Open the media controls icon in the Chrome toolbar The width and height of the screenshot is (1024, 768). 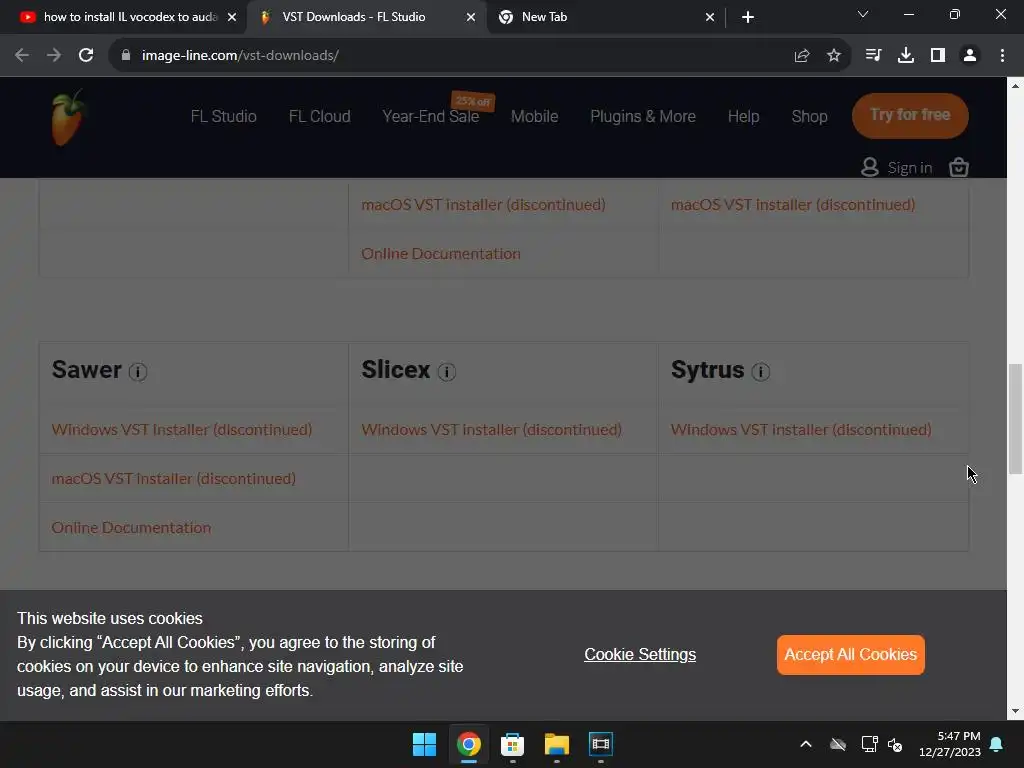pos(873,56)
